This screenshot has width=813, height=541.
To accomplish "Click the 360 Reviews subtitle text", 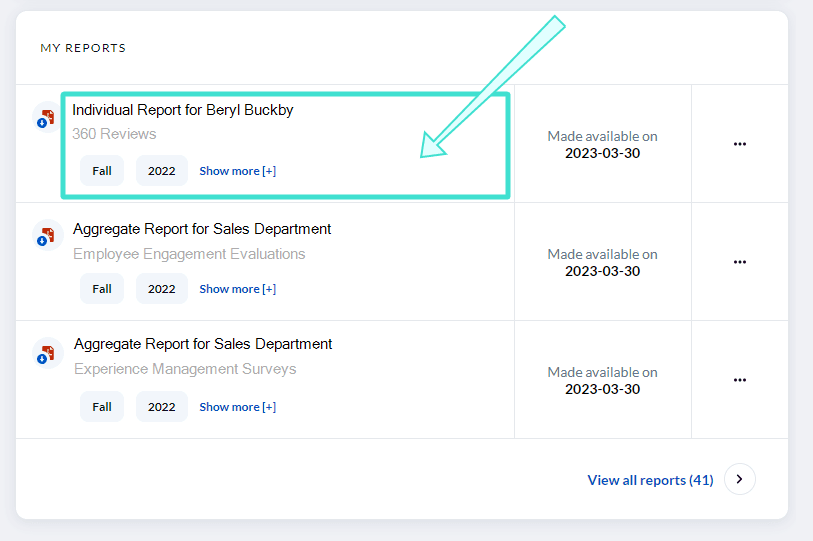I will tap(114, 134).
